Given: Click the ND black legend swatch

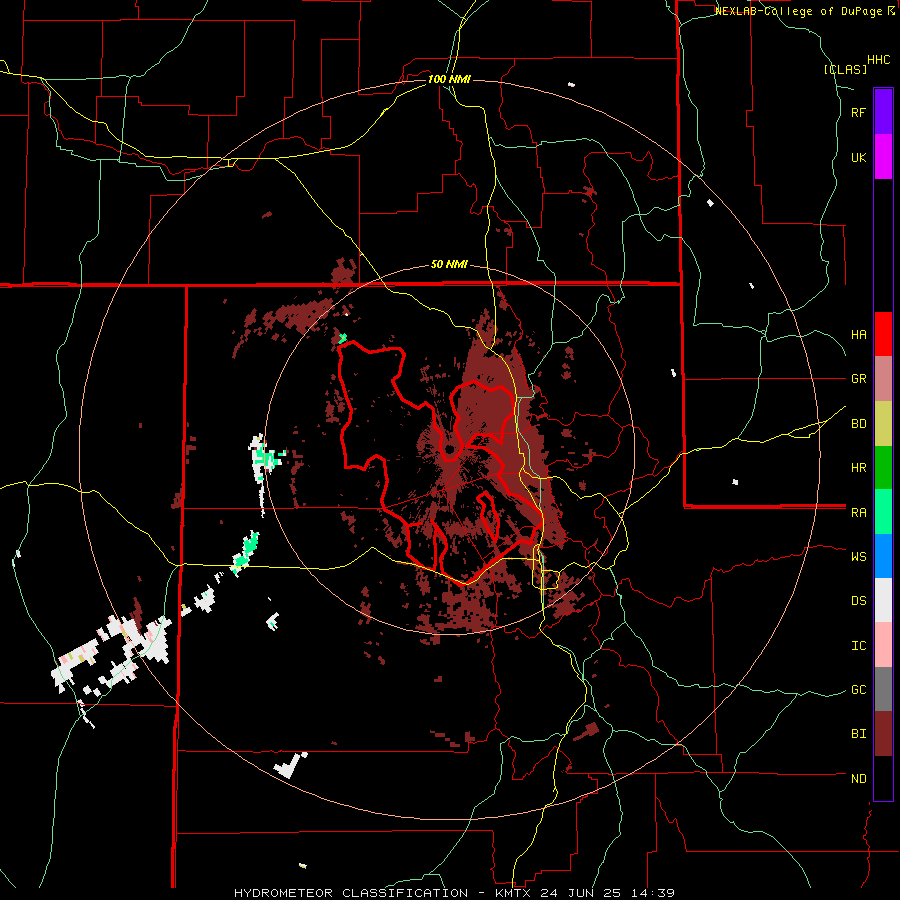Looking at the screenshot, I should tap(883, 778).
